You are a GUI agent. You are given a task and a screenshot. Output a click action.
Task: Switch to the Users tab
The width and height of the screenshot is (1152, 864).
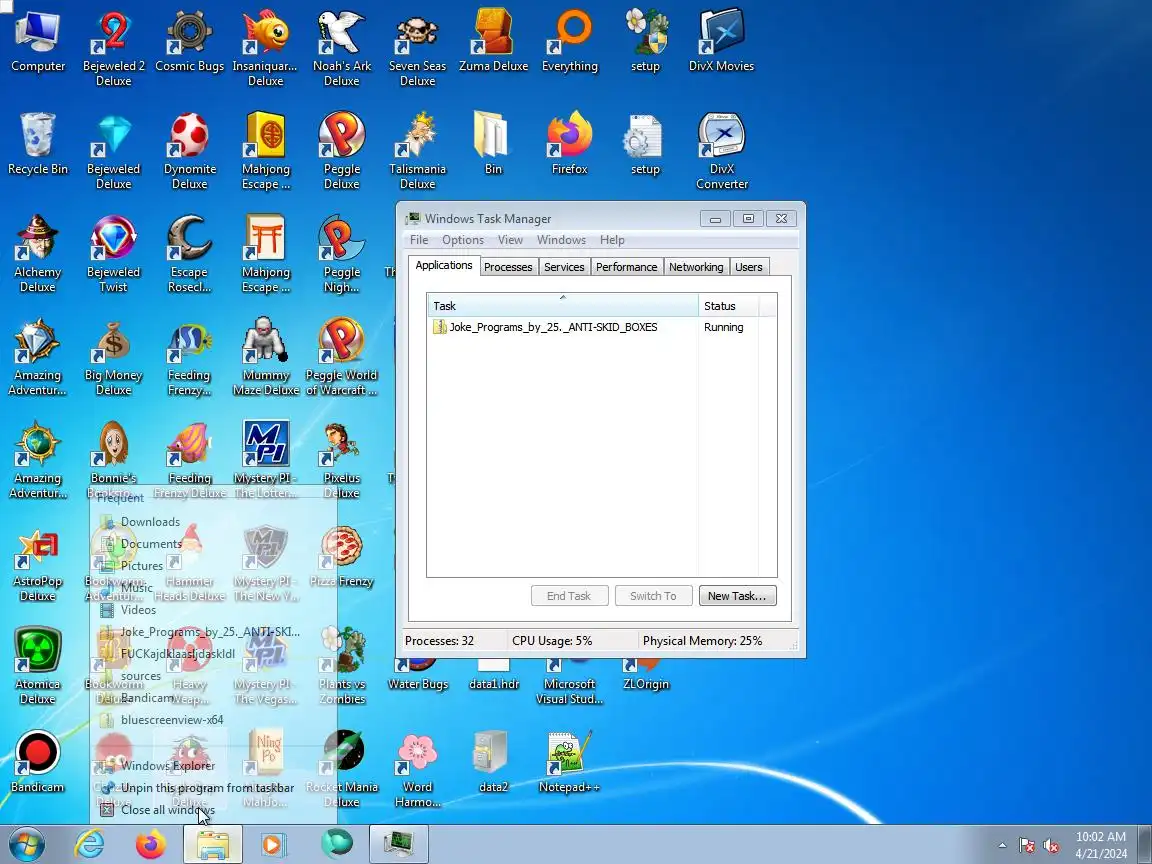(x=749, y=267)
